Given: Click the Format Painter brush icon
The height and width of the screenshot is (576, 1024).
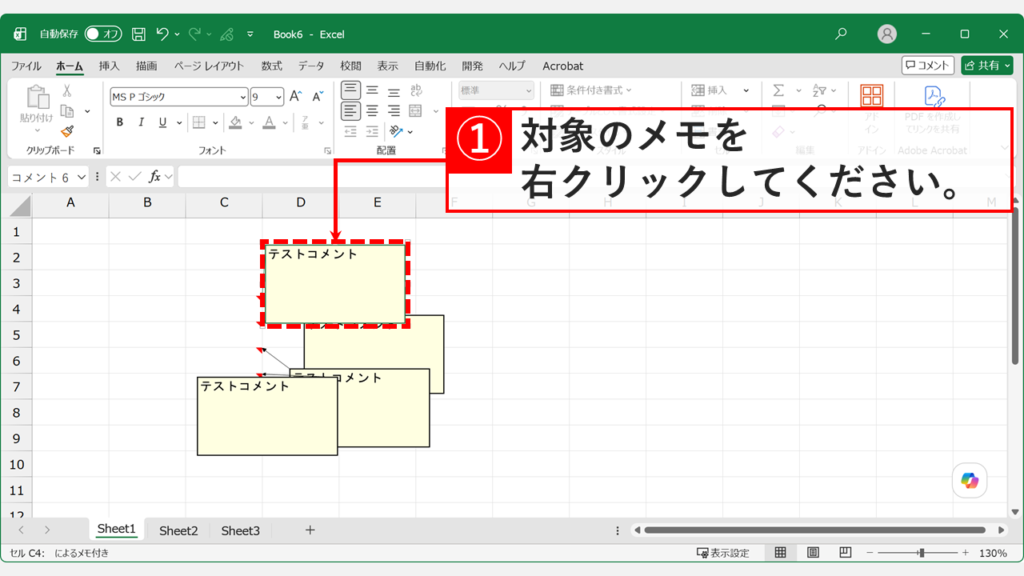Looking at the screenshot, I should 67,131.
